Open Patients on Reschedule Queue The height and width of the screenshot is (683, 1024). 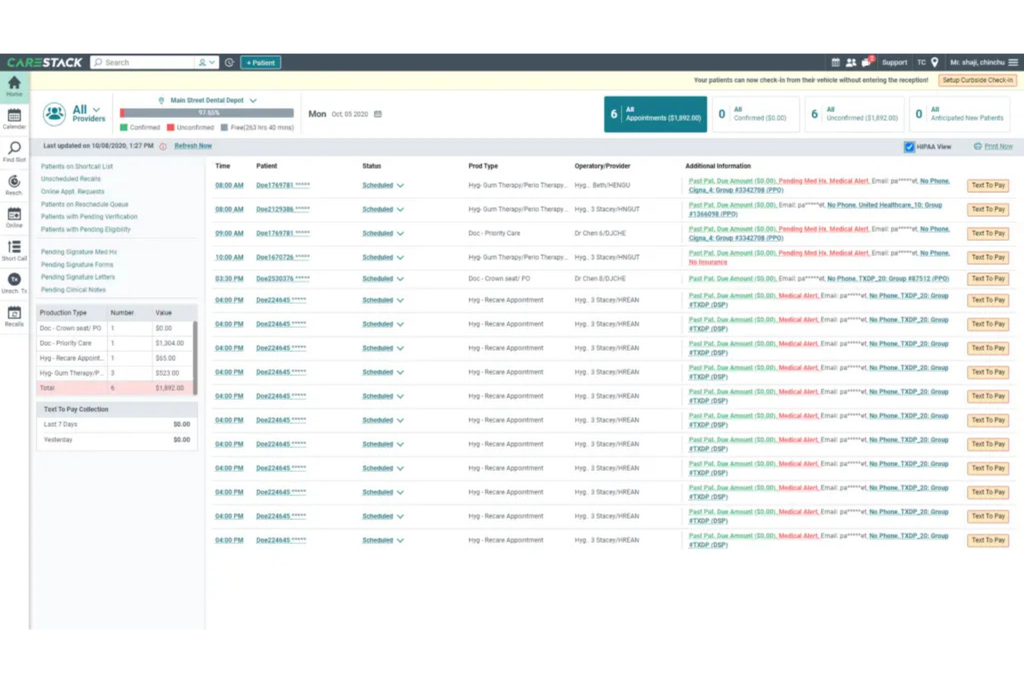click(84, 204)
